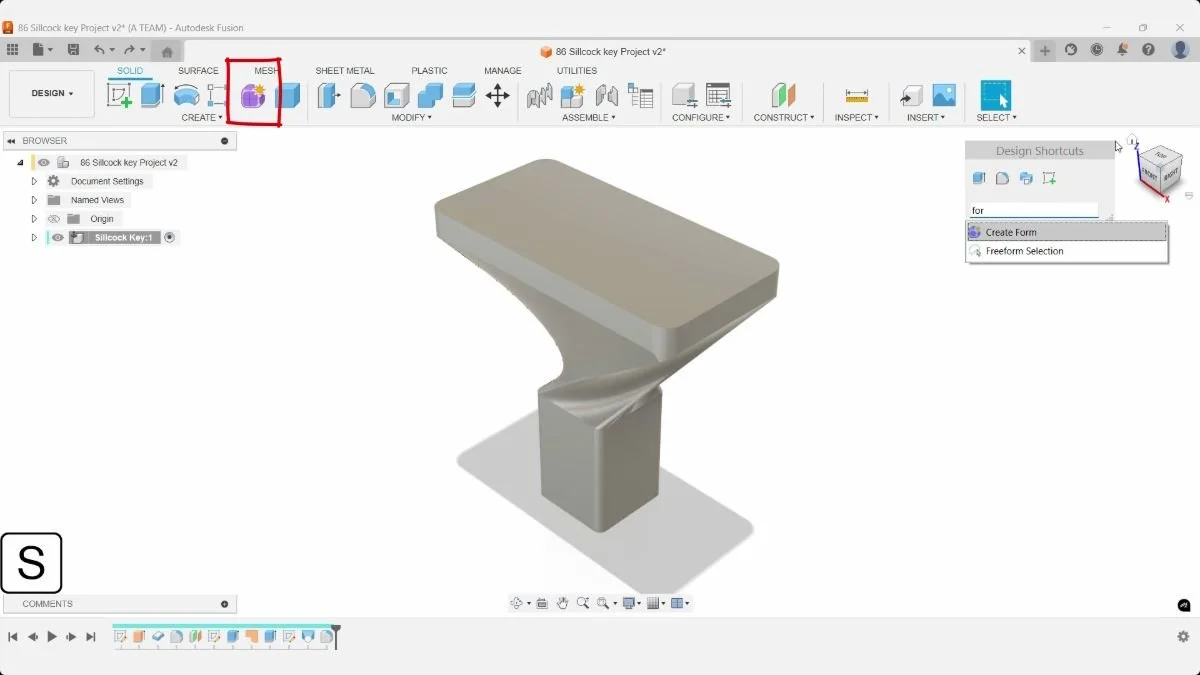
Task: Click the purple Create Form icon
Action: pyautogui.click(x=253, y=96)
